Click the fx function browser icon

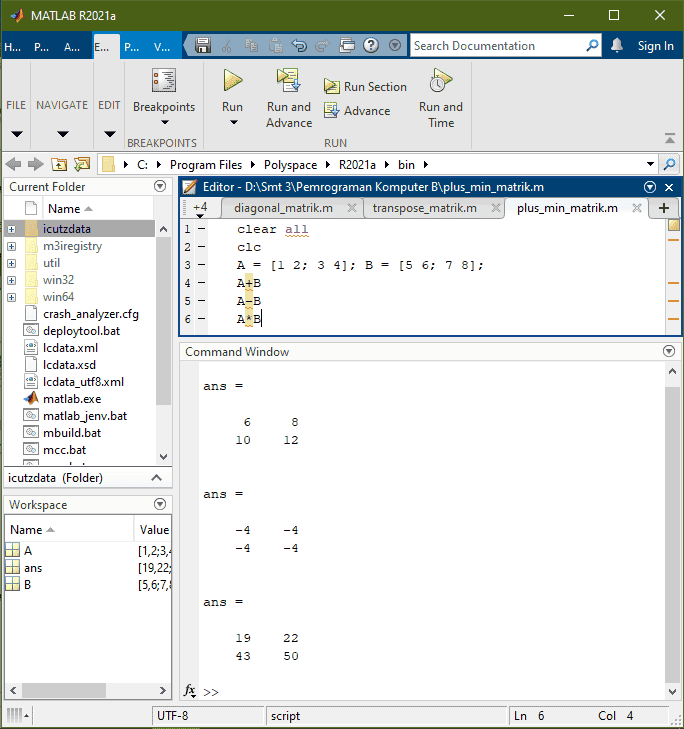coord(190,690)
